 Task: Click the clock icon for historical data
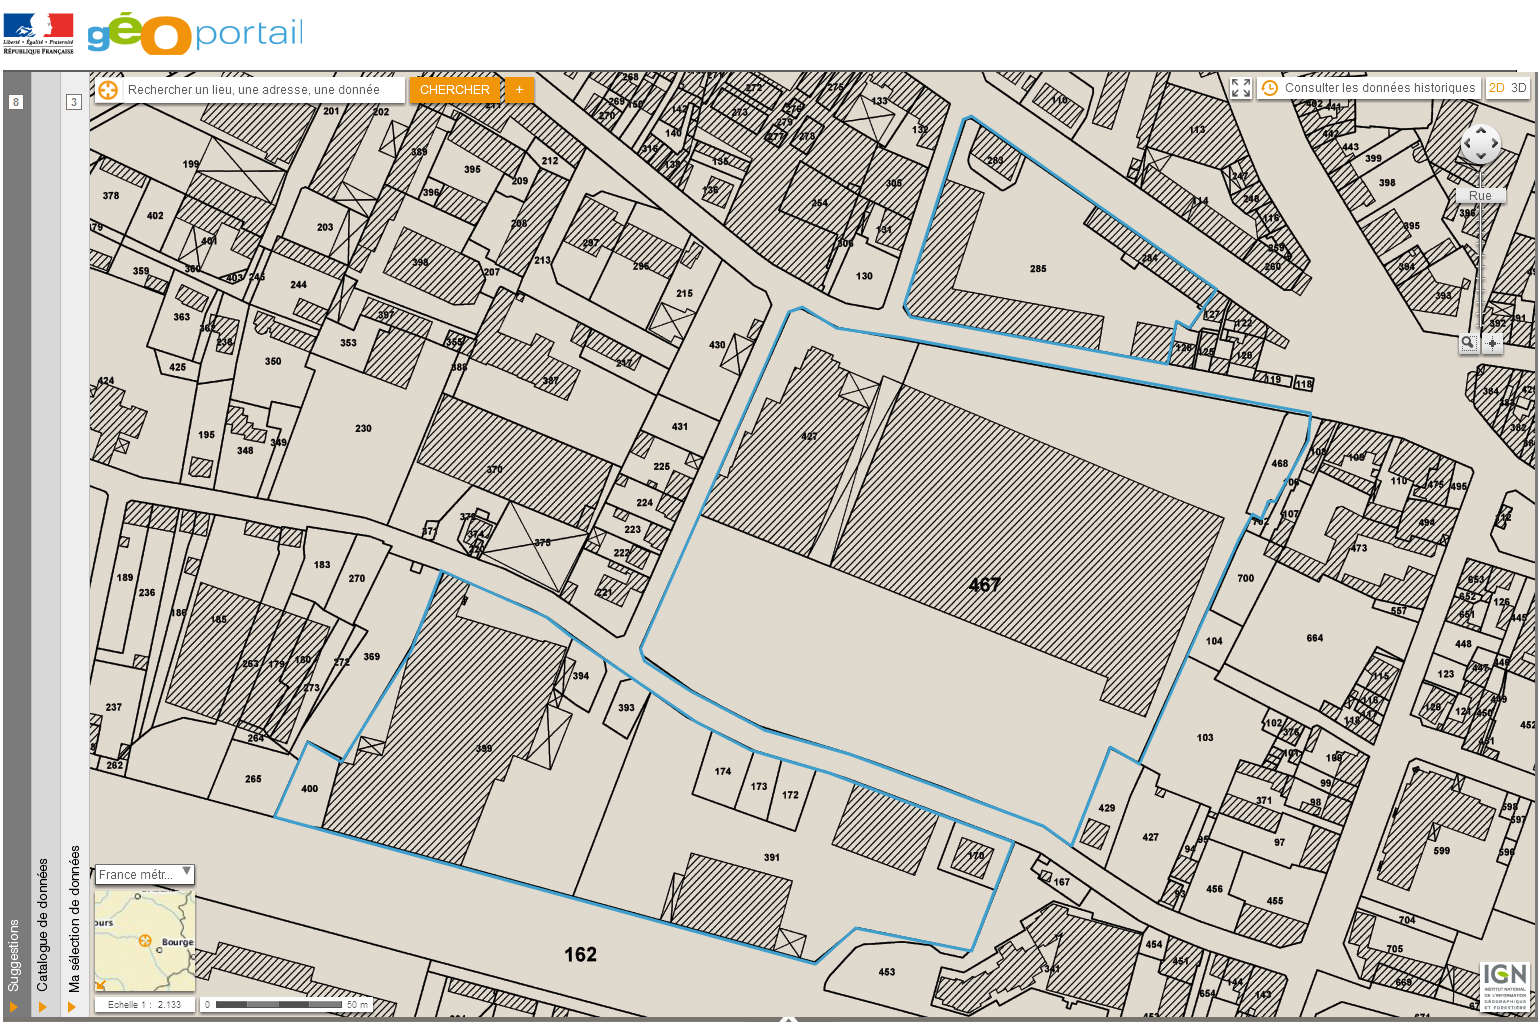(x=1269, y=88)
